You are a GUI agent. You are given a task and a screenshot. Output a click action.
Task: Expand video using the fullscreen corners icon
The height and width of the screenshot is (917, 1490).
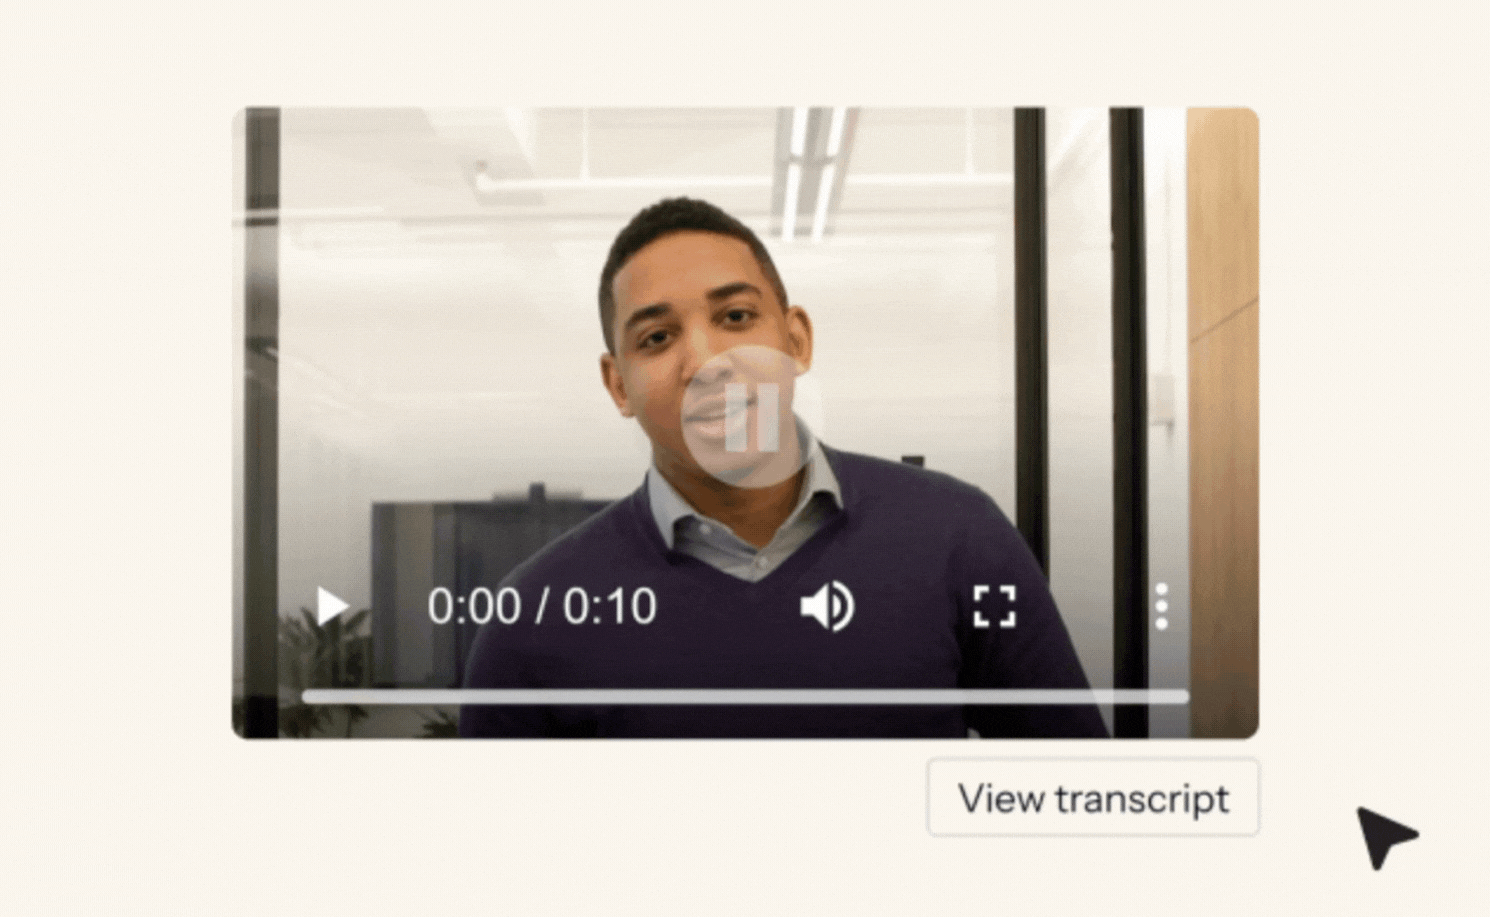coord(995,606)
